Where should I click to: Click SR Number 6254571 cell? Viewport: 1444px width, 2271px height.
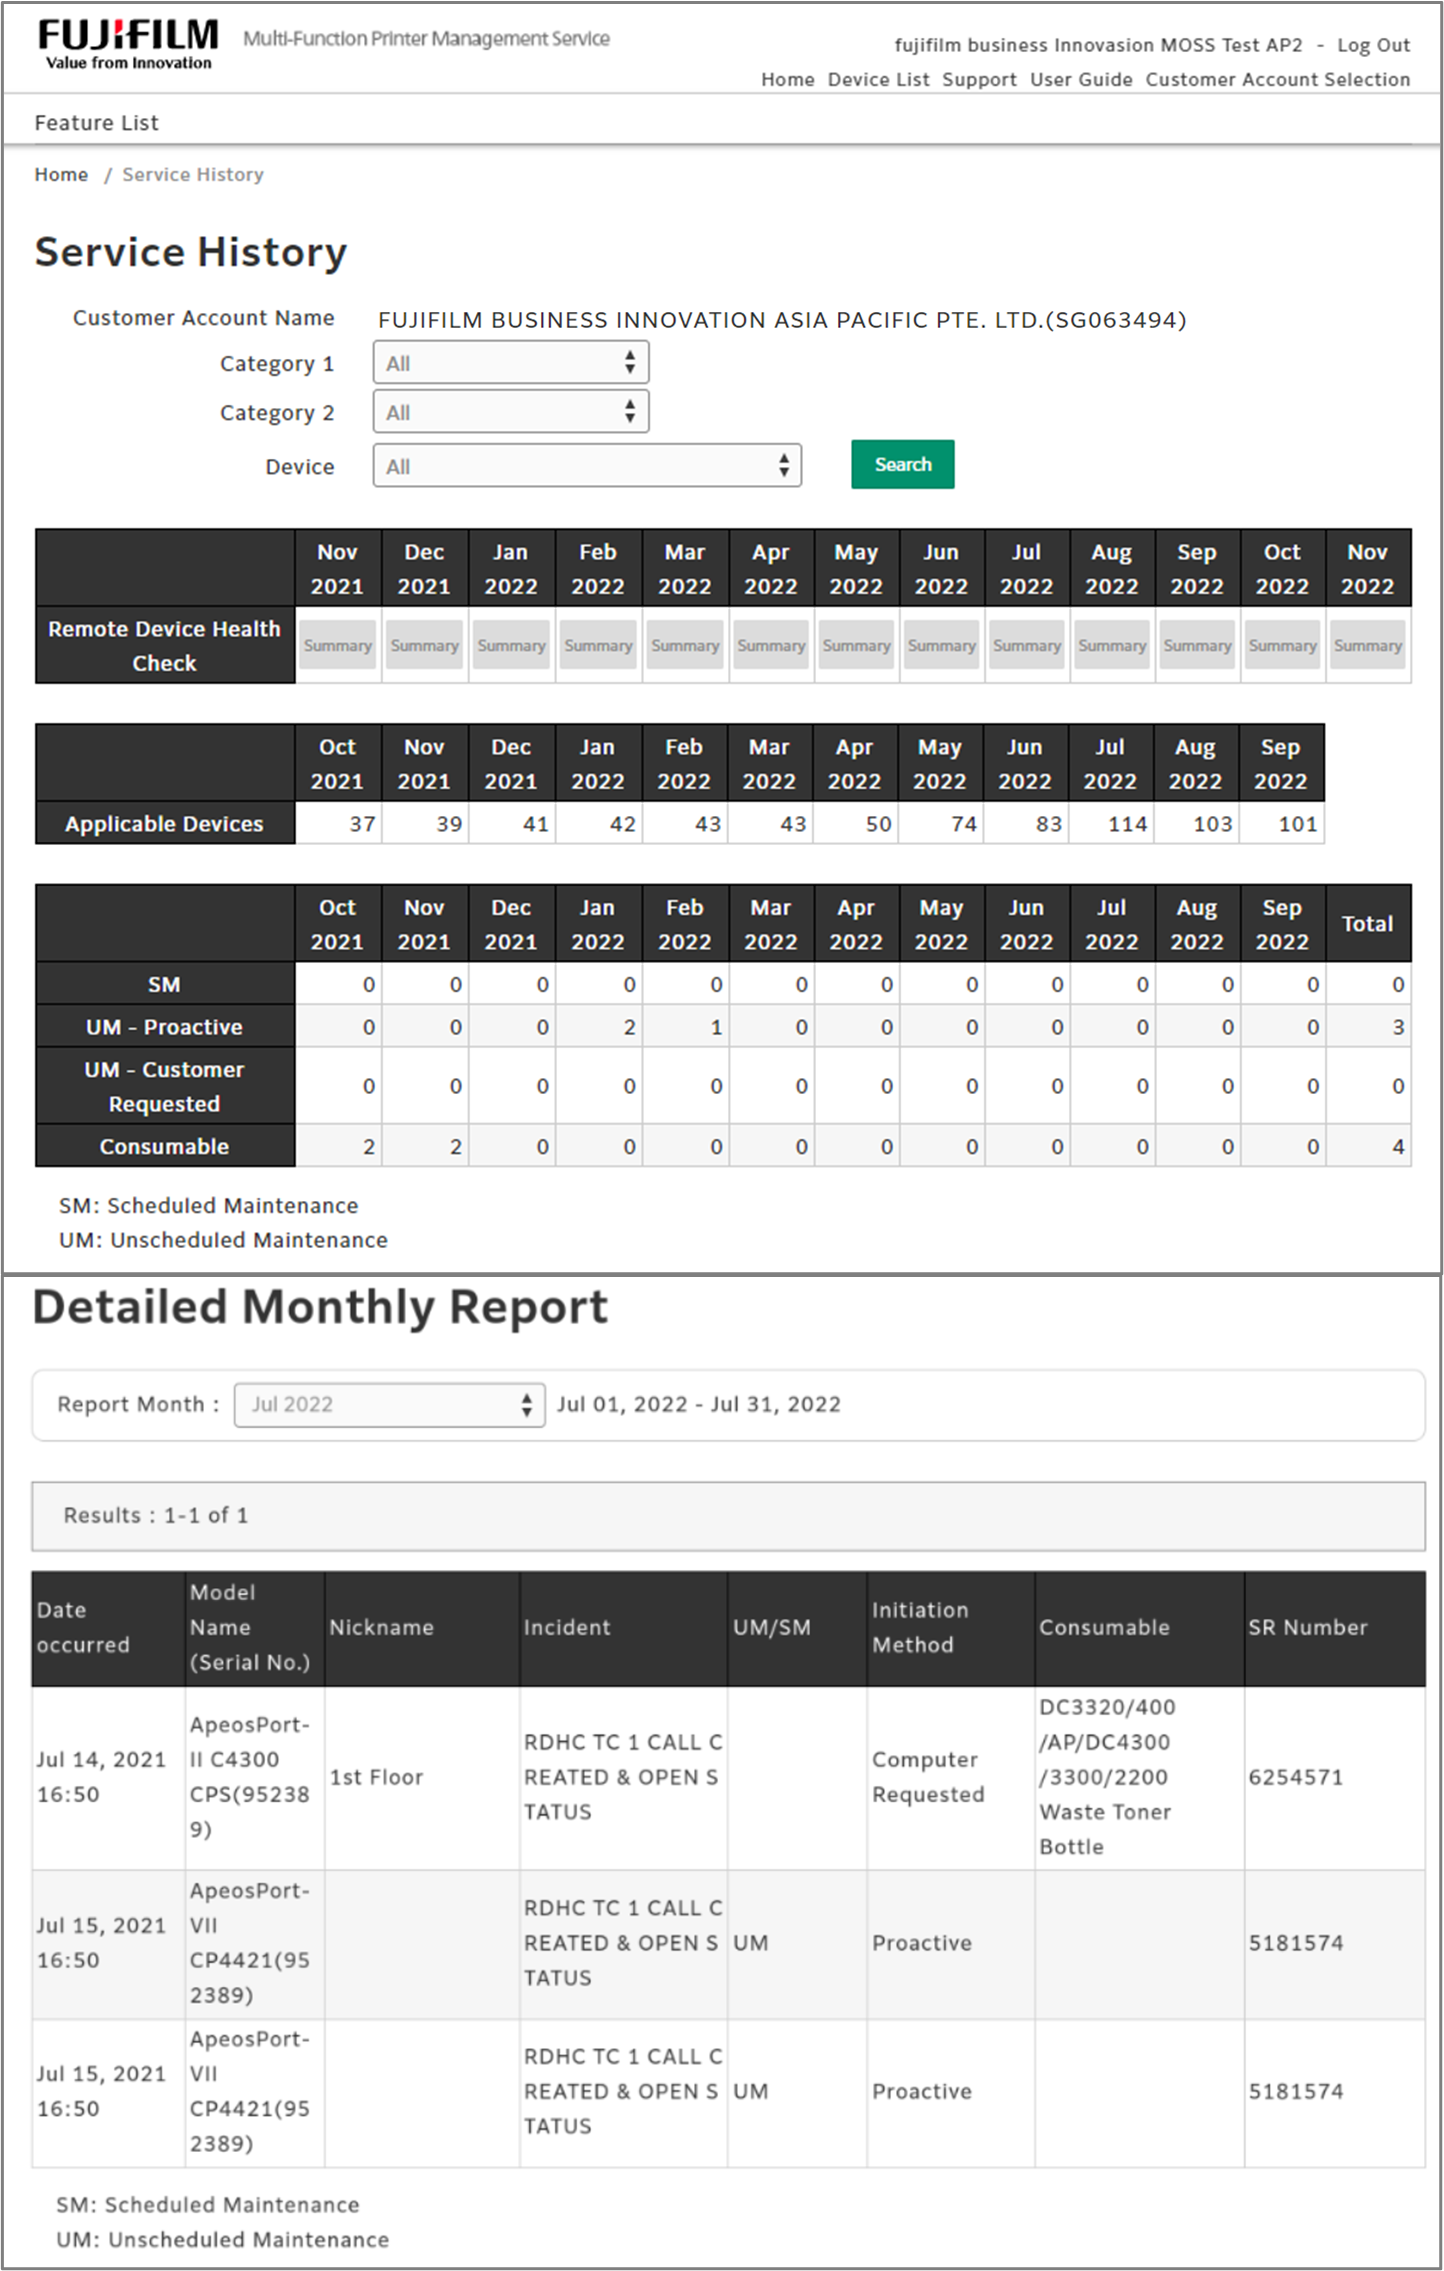point(1295,1777)
